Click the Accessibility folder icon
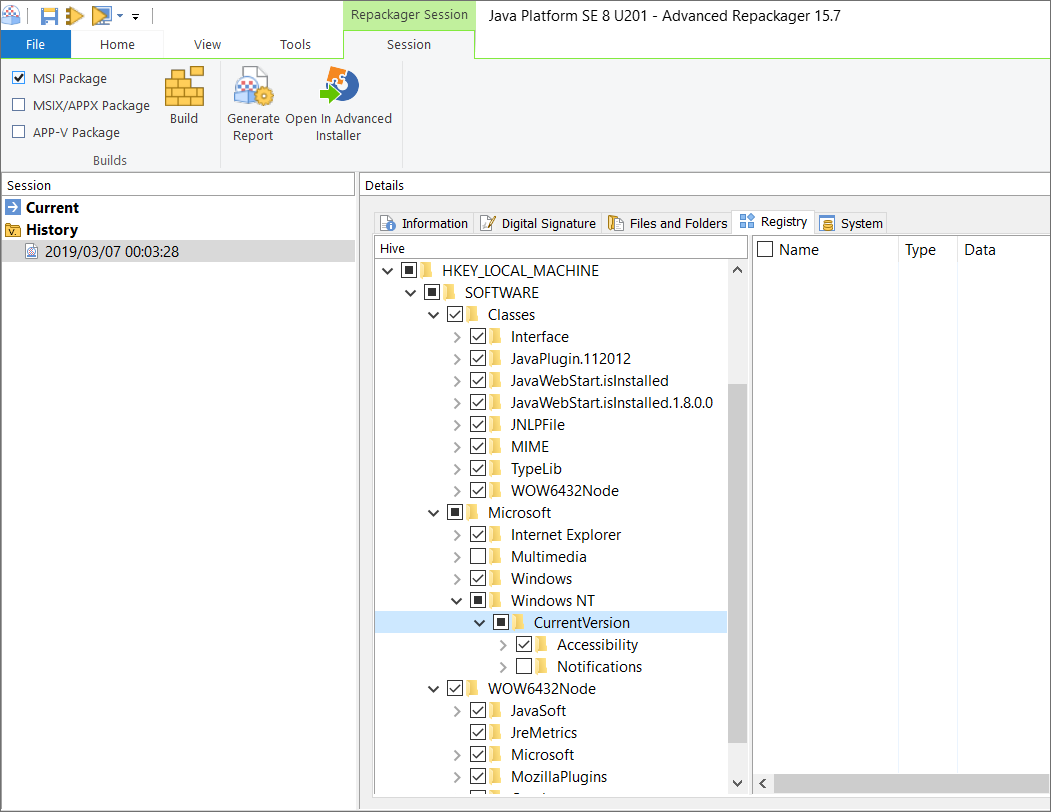Image resolution: width=1051 pixels, height=812 pixels. [x=542, y=644]
